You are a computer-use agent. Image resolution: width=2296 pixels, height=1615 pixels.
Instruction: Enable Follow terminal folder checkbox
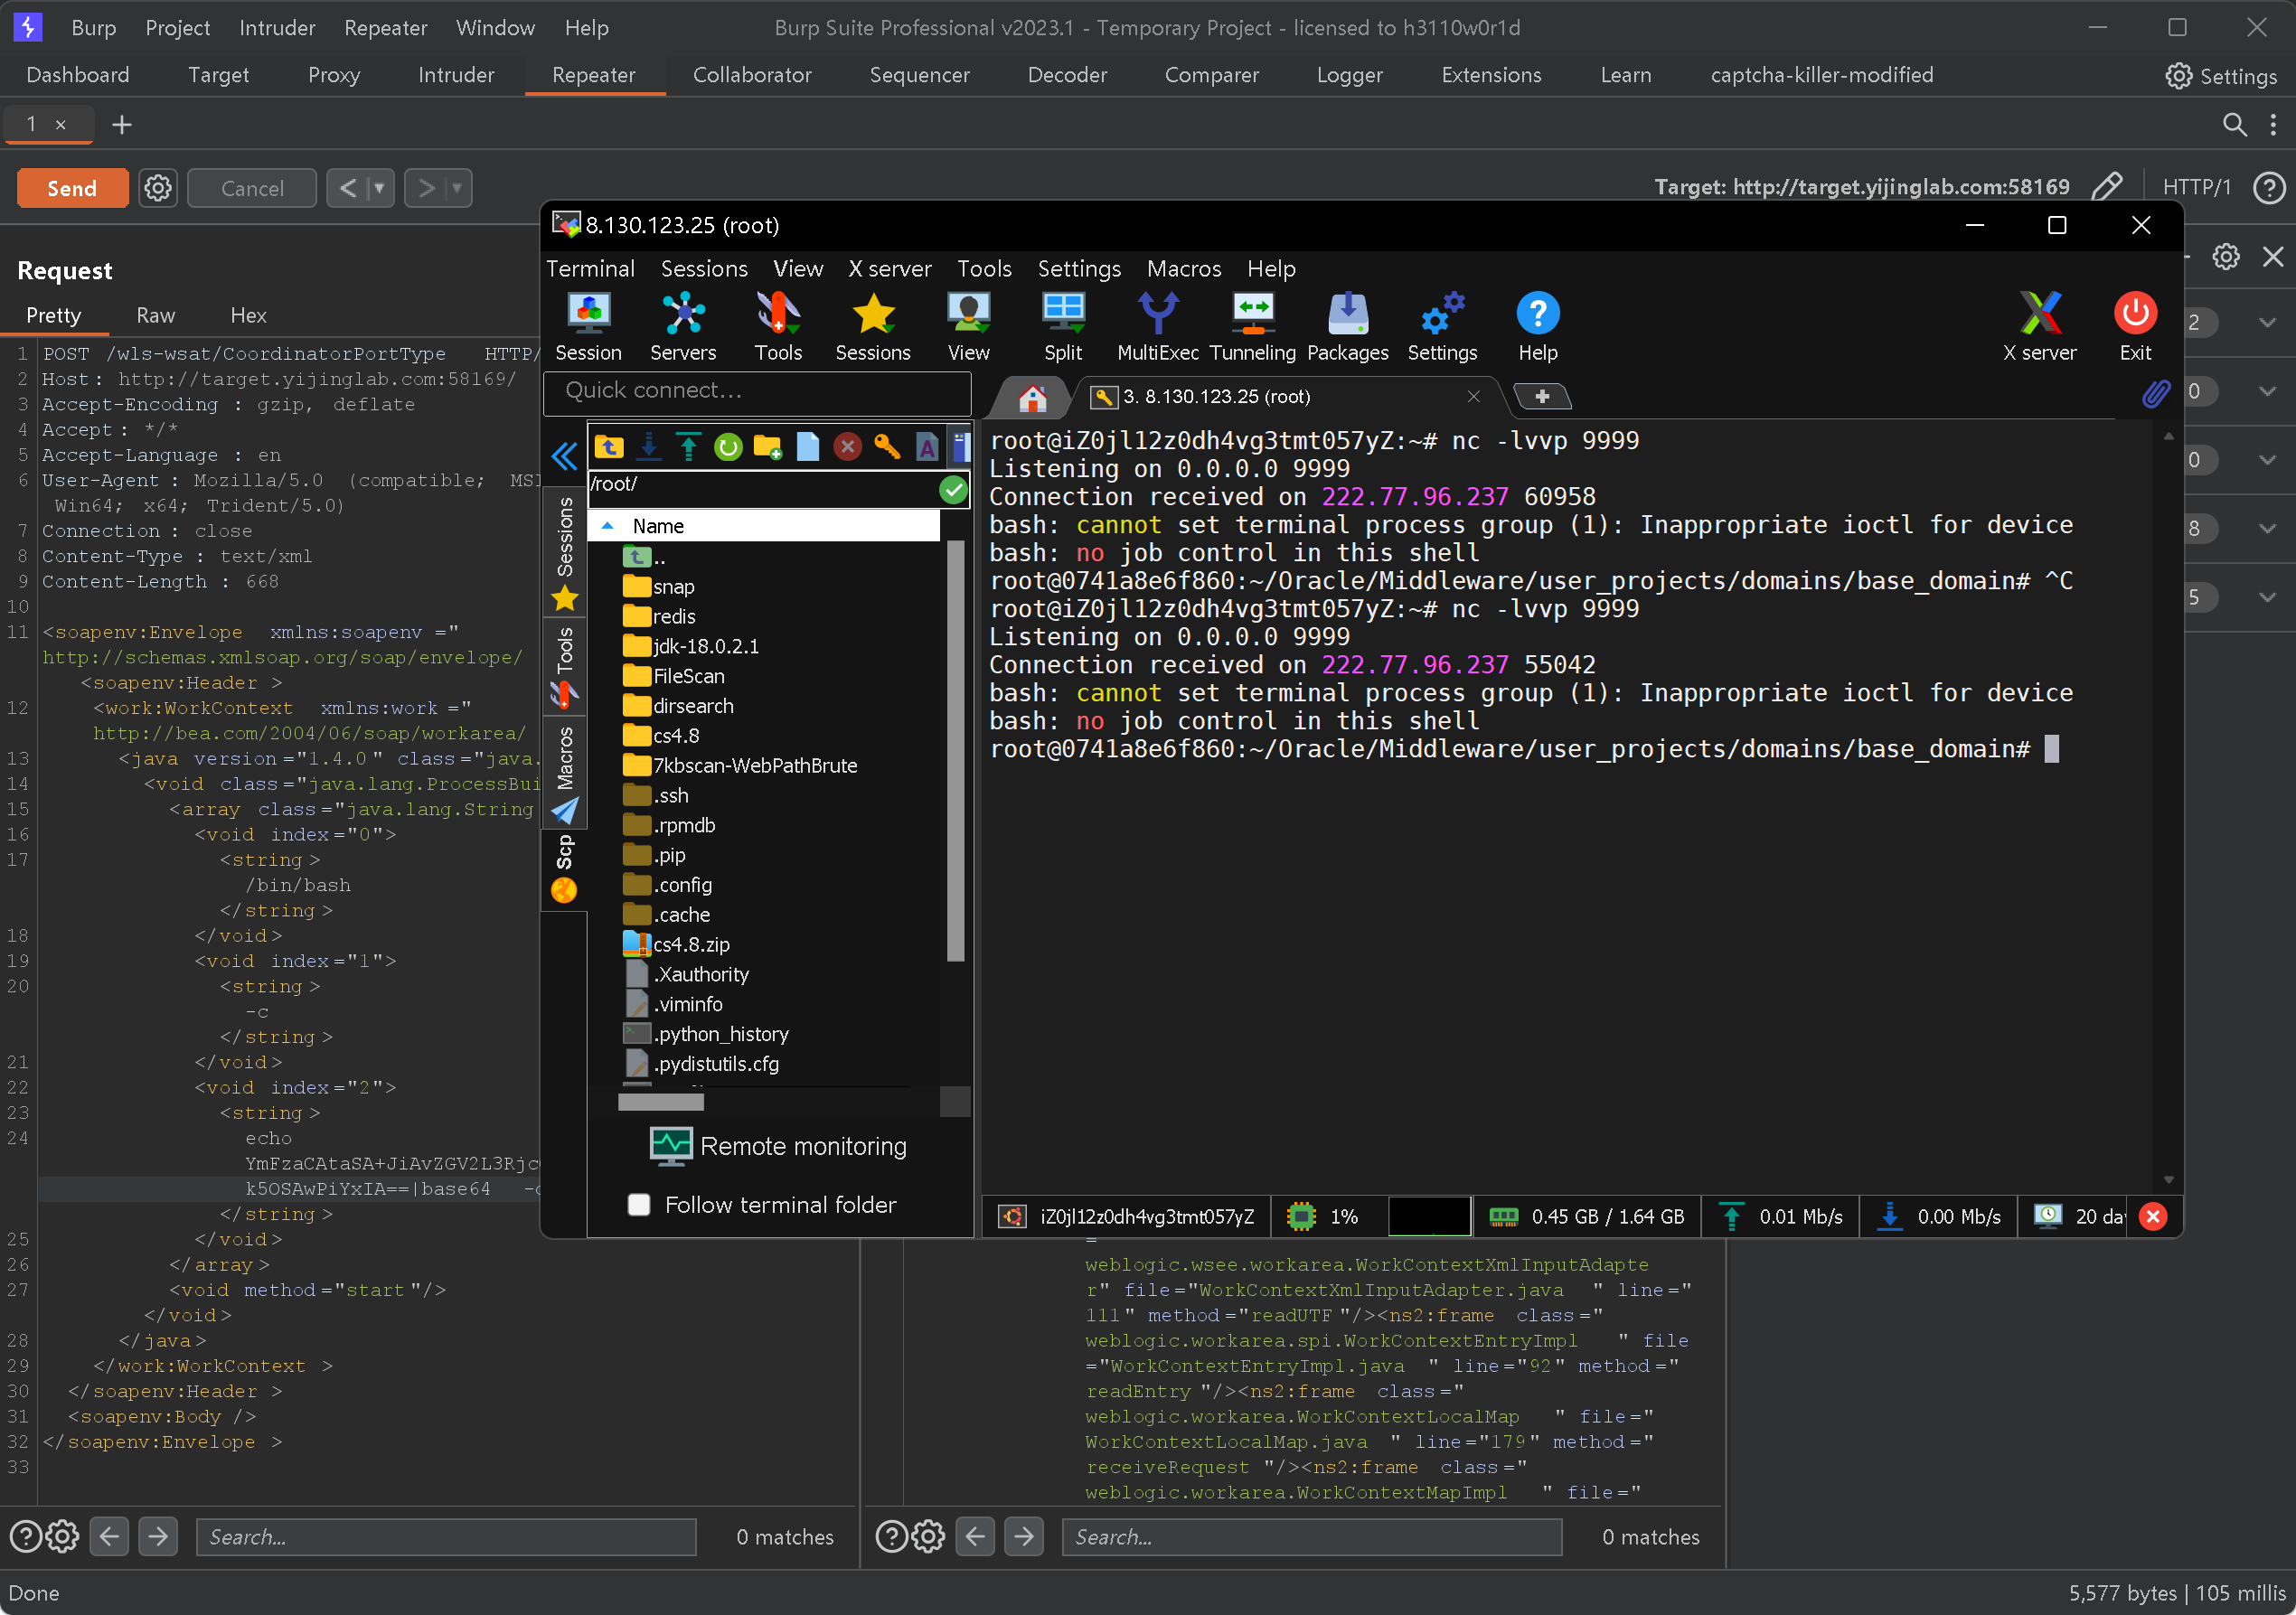click(x=639, y=1205)
